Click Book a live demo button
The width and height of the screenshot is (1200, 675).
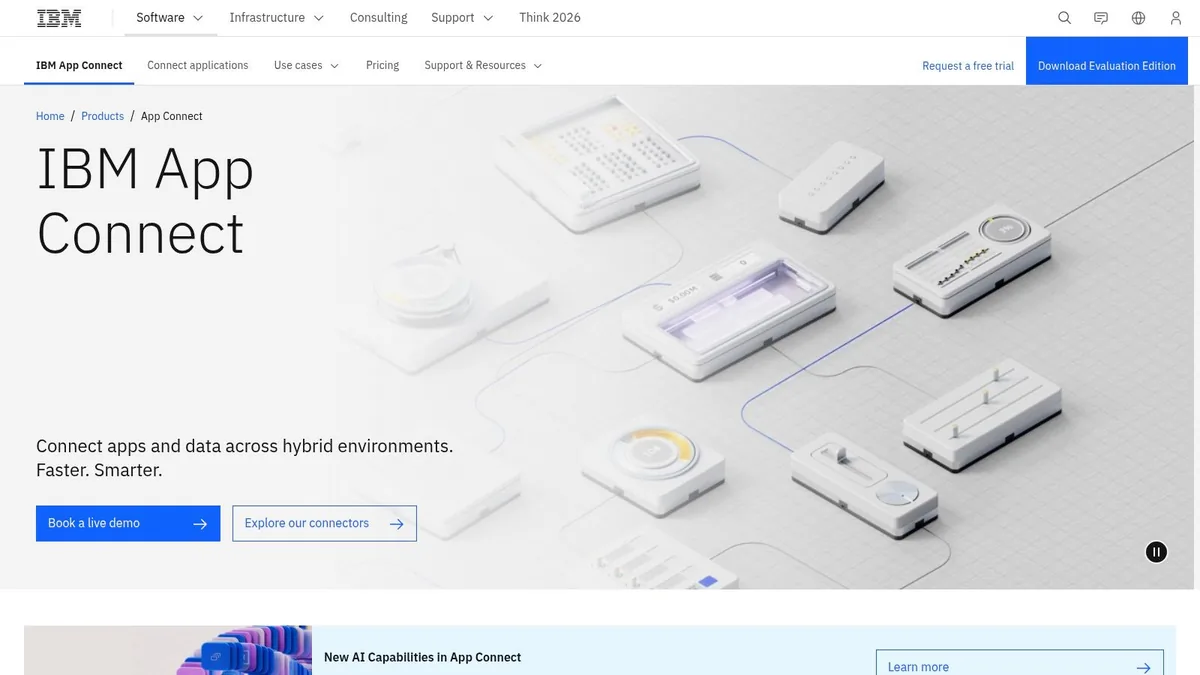(x=128, y=523)
